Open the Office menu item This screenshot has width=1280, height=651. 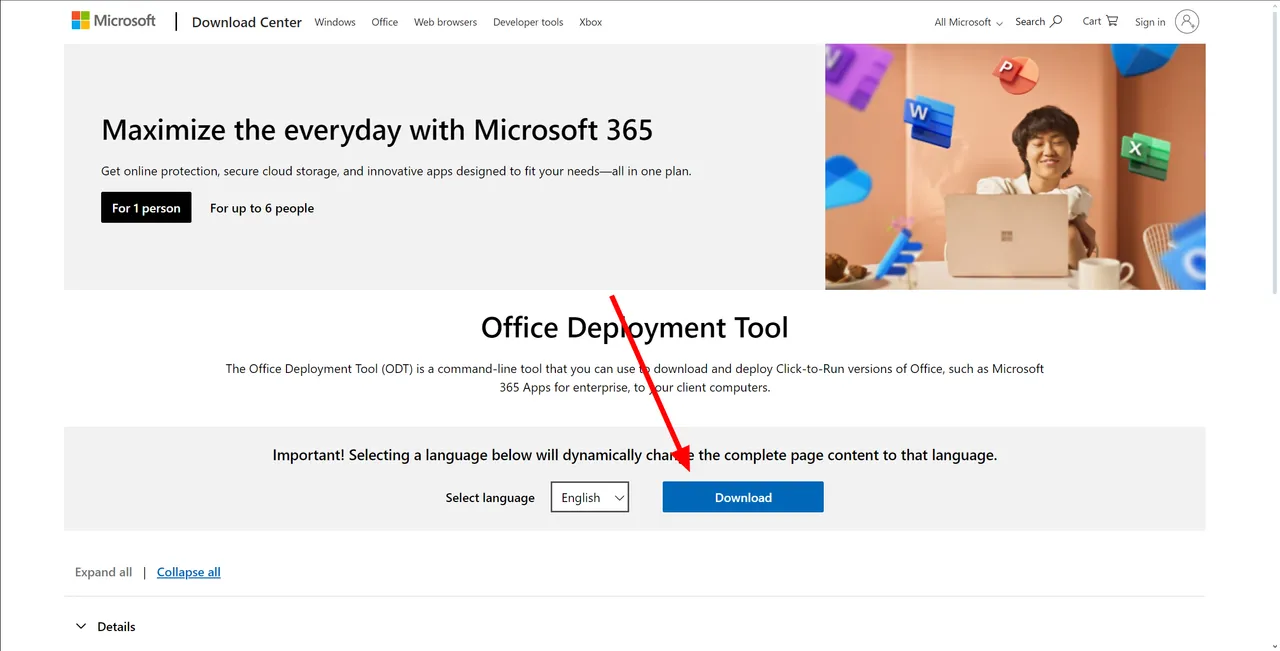(x=385, y=22)
